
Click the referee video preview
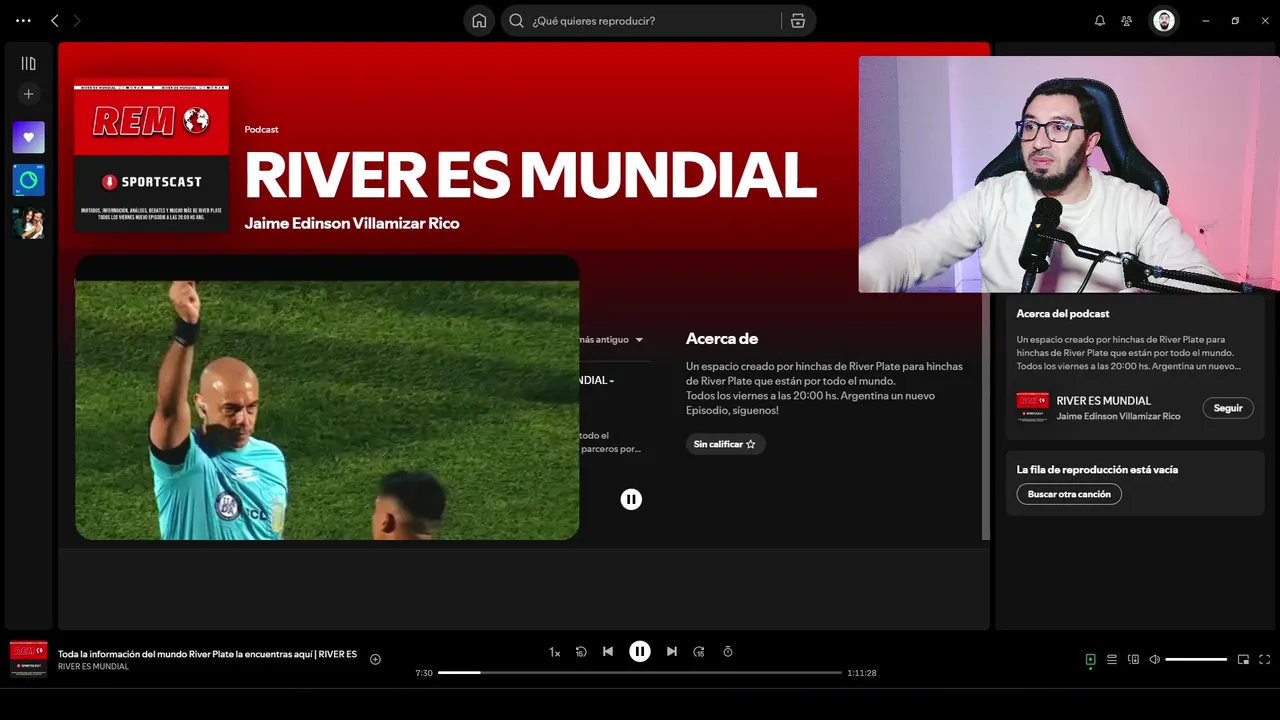click(x=327, y=398)
